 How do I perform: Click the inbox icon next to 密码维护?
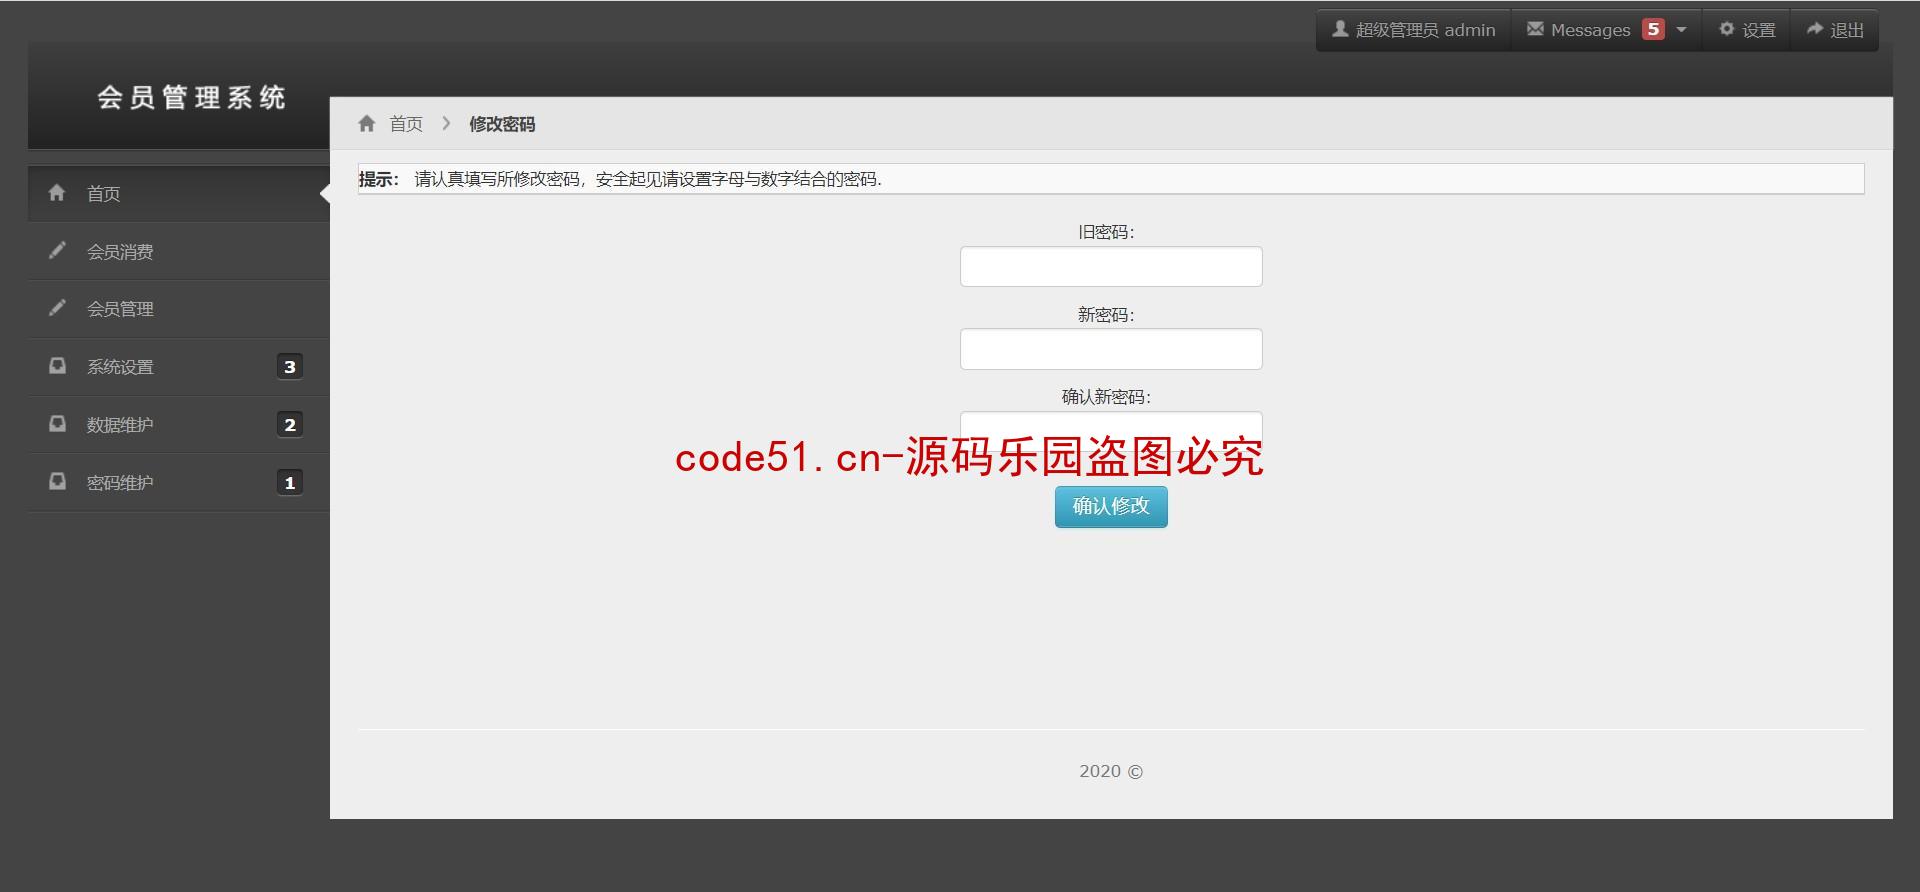[58, 482]
